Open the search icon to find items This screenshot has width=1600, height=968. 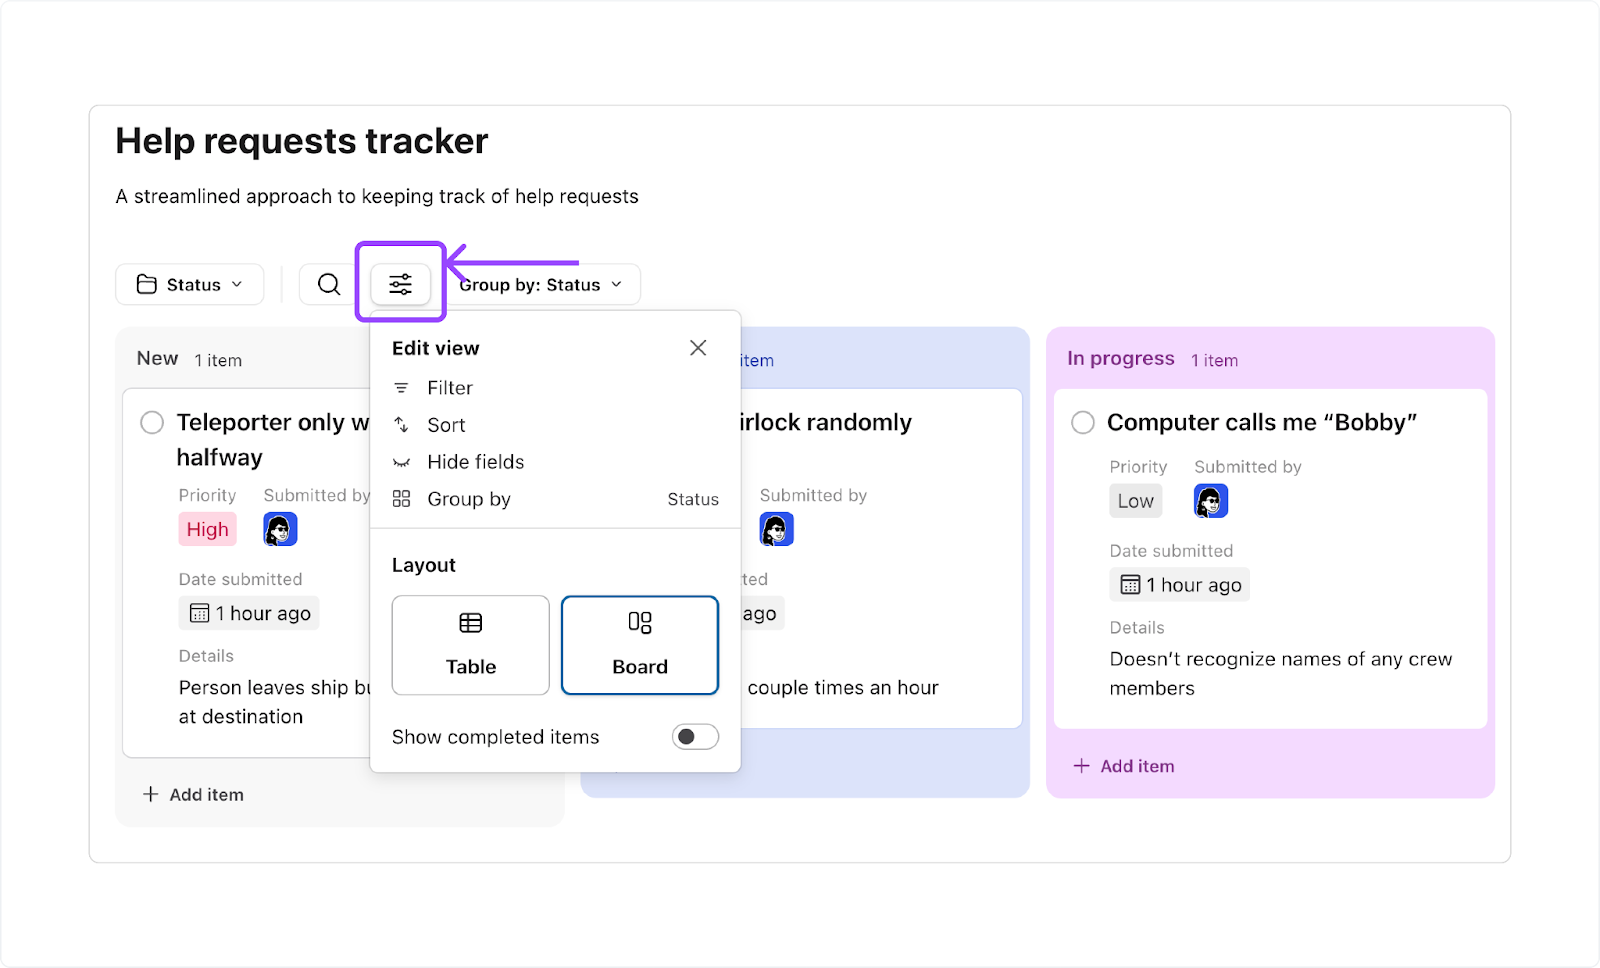coord(327,284)
